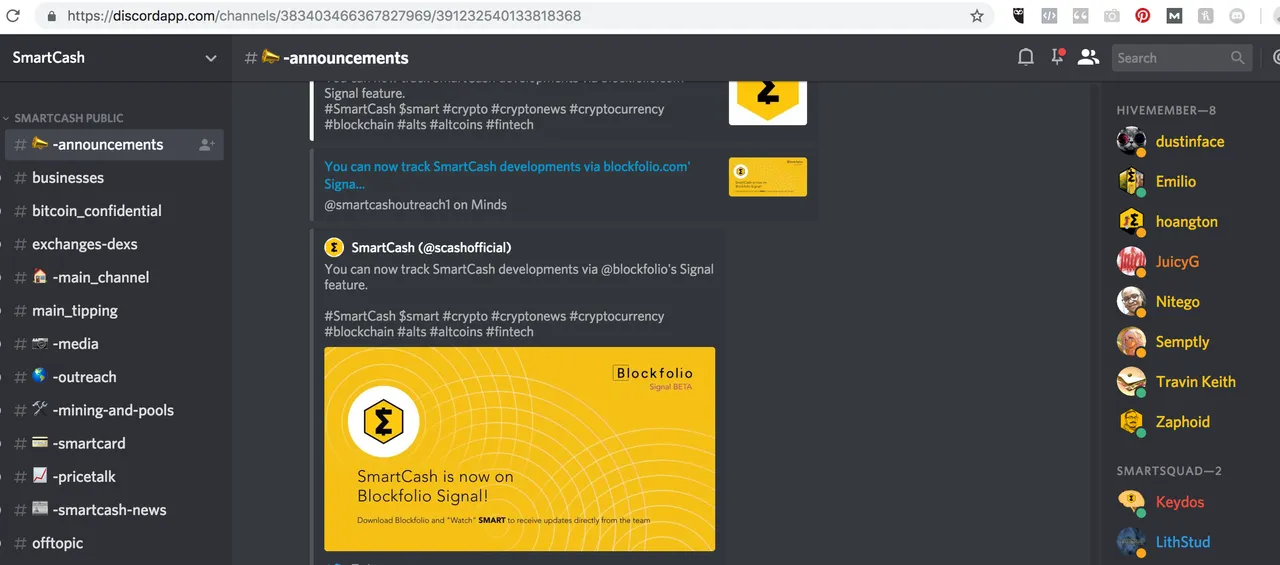Click Keydos's avatar
Screen dimensions: 1280x565
(1131, 502)
